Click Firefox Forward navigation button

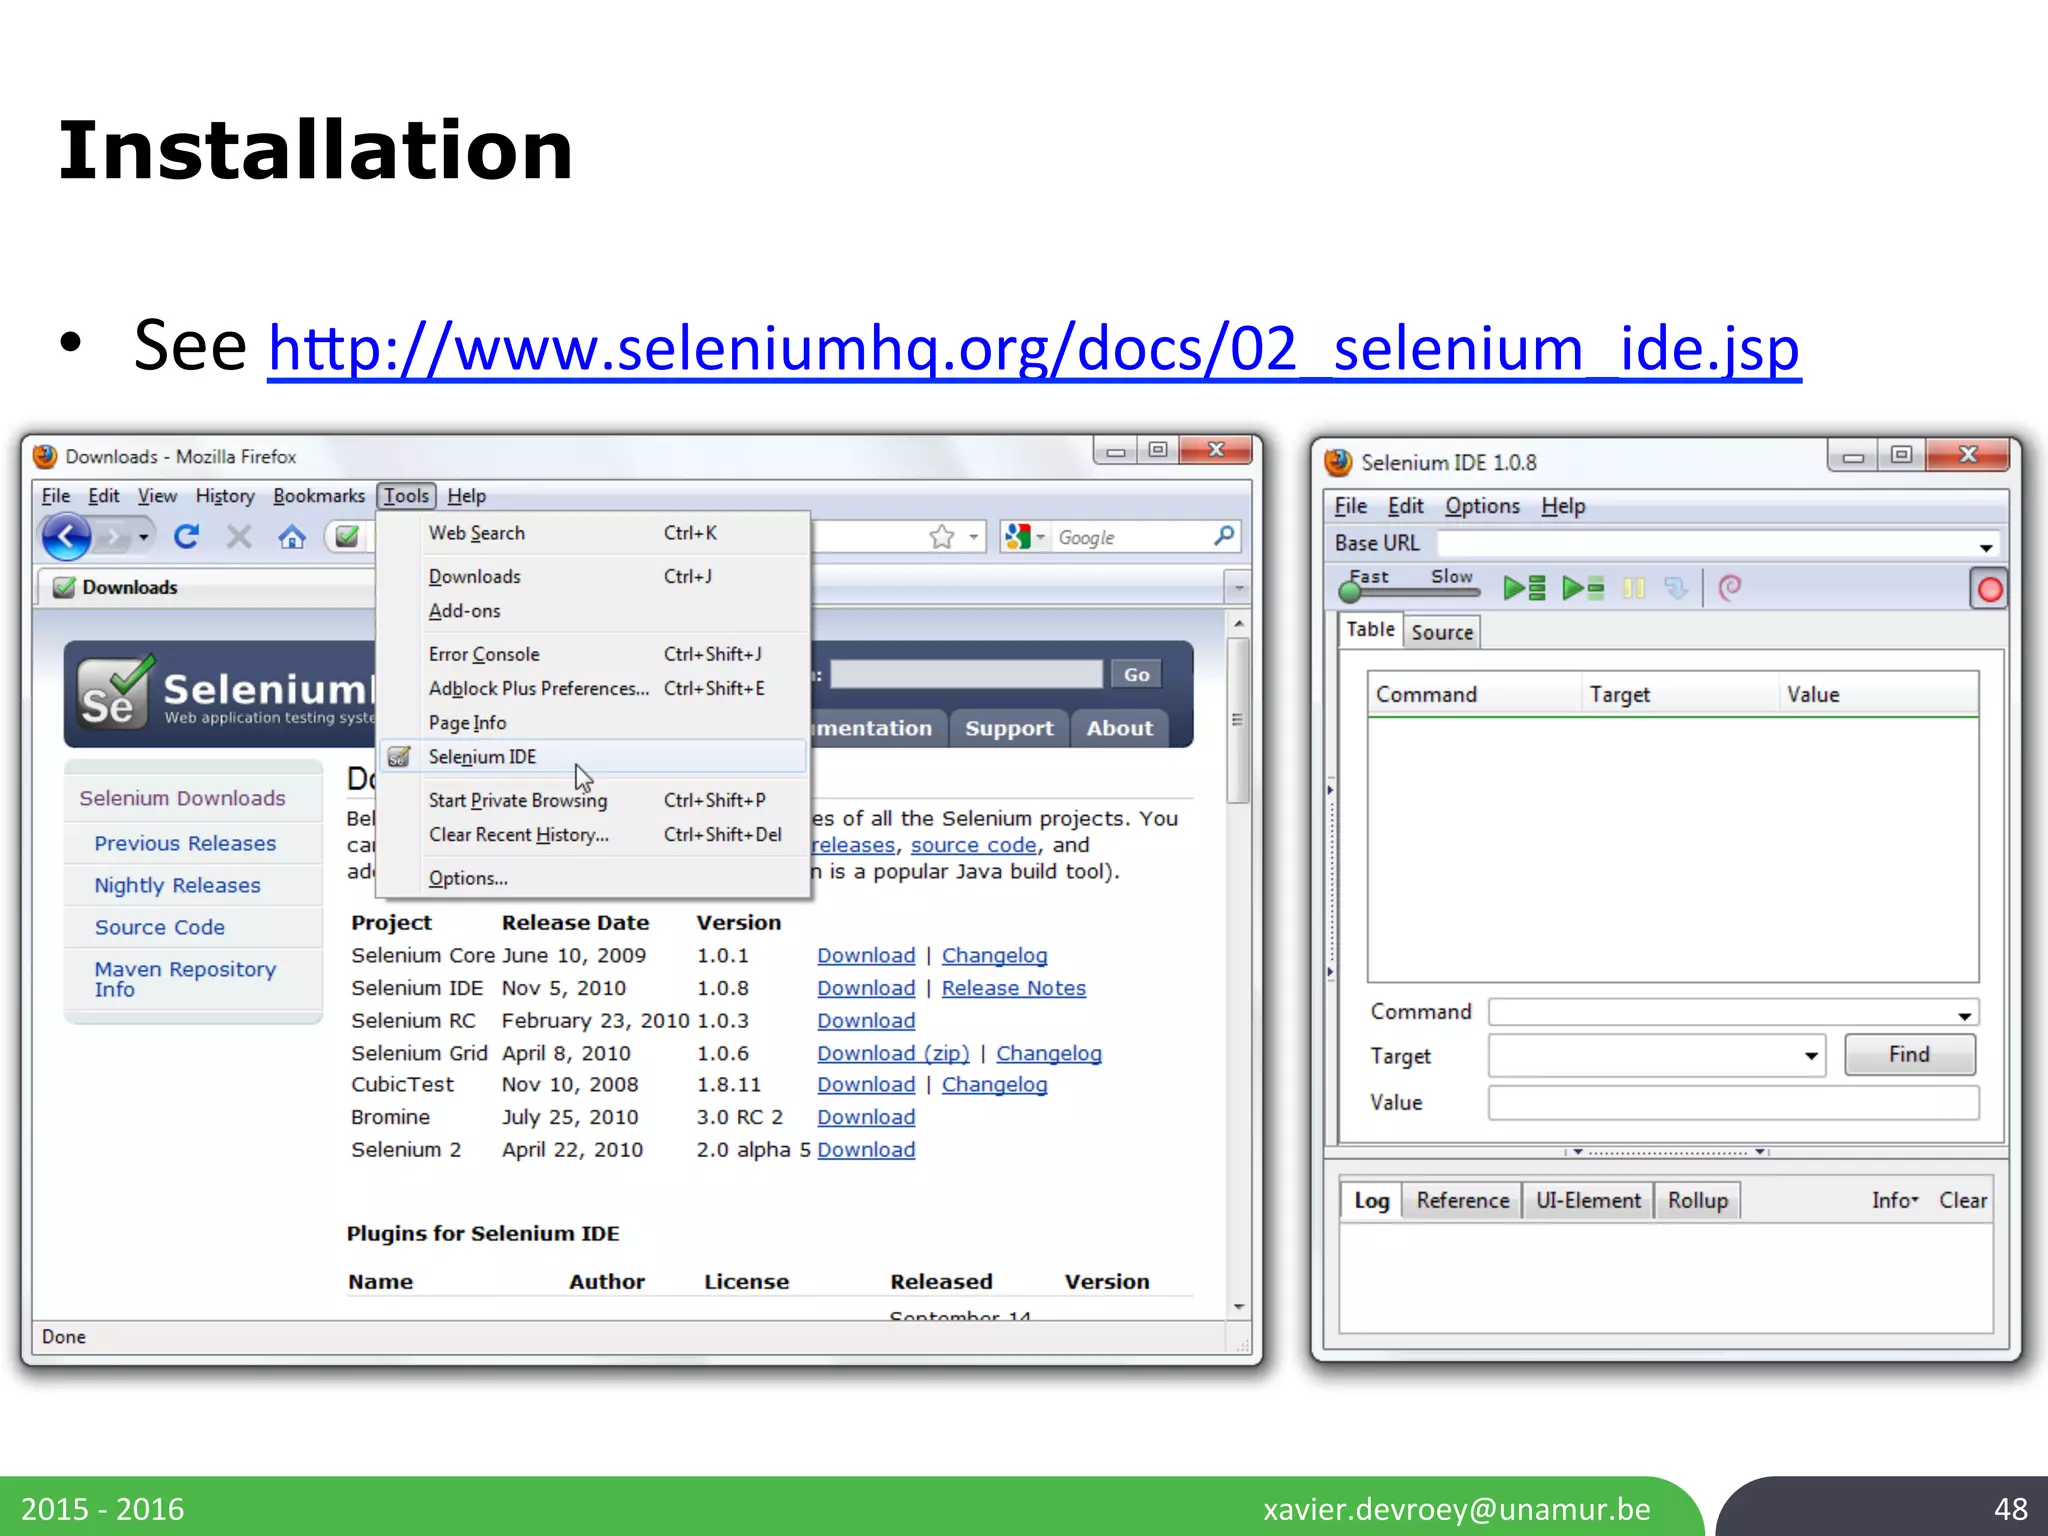[116, 538]
